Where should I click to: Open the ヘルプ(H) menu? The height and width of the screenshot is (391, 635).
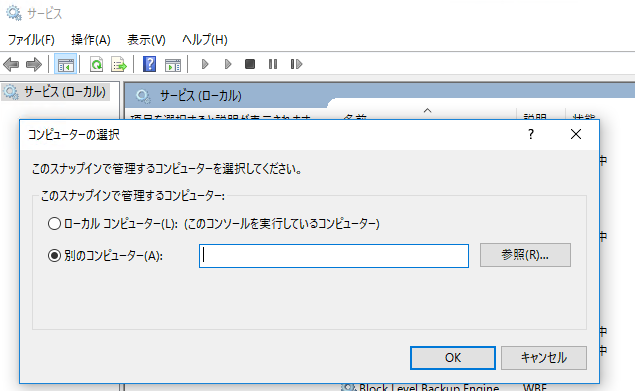tap(205, 40)
